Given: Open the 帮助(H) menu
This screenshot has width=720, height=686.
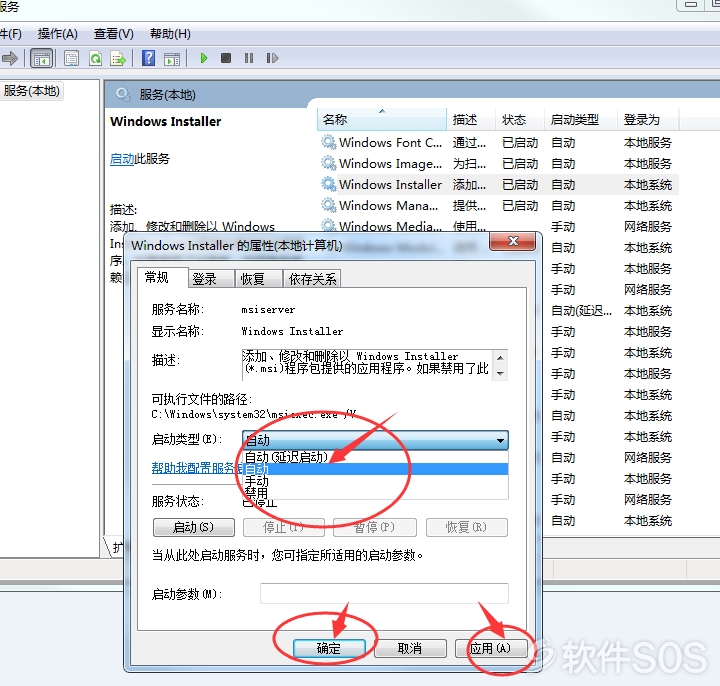Looking at the screenshot, I should coord(170,34).
